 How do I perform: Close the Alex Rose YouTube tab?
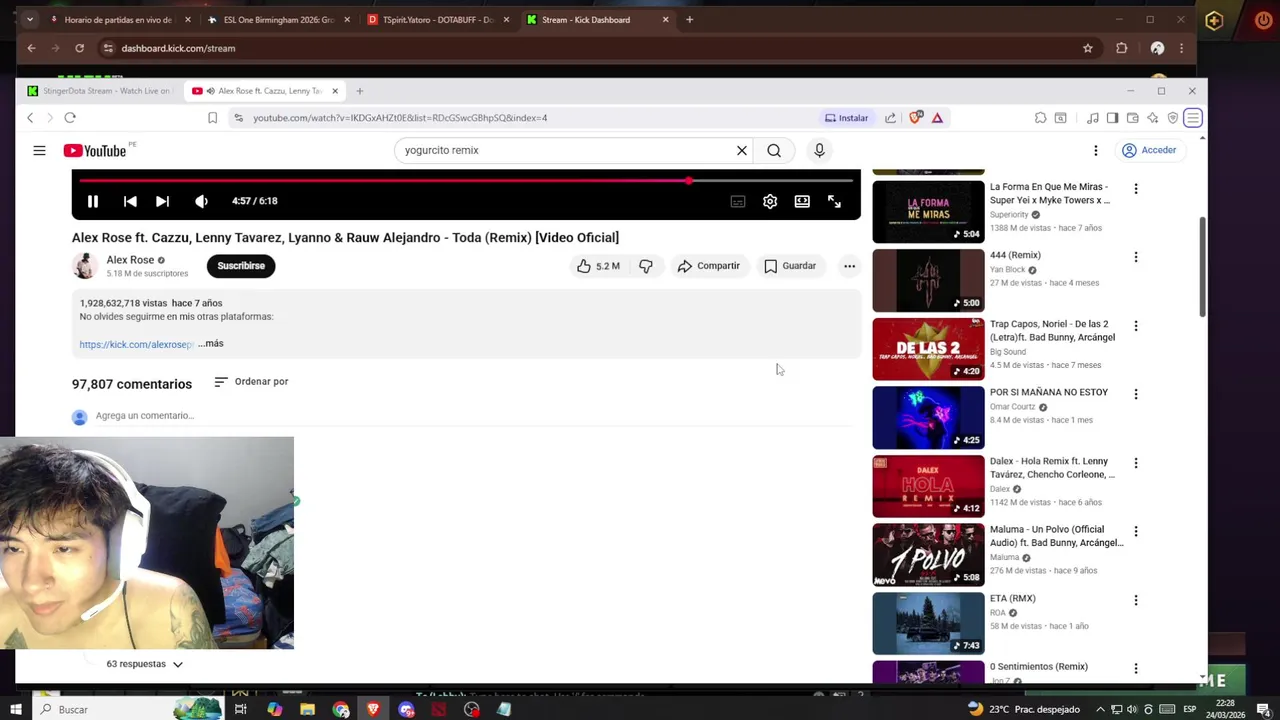click(335, 91)
